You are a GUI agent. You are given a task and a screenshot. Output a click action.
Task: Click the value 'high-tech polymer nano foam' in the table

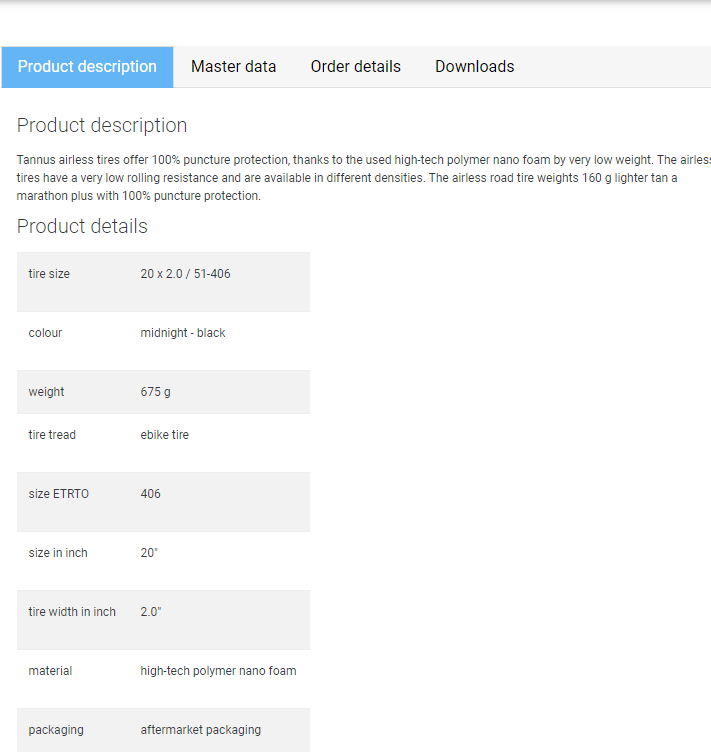pos(218,671)
